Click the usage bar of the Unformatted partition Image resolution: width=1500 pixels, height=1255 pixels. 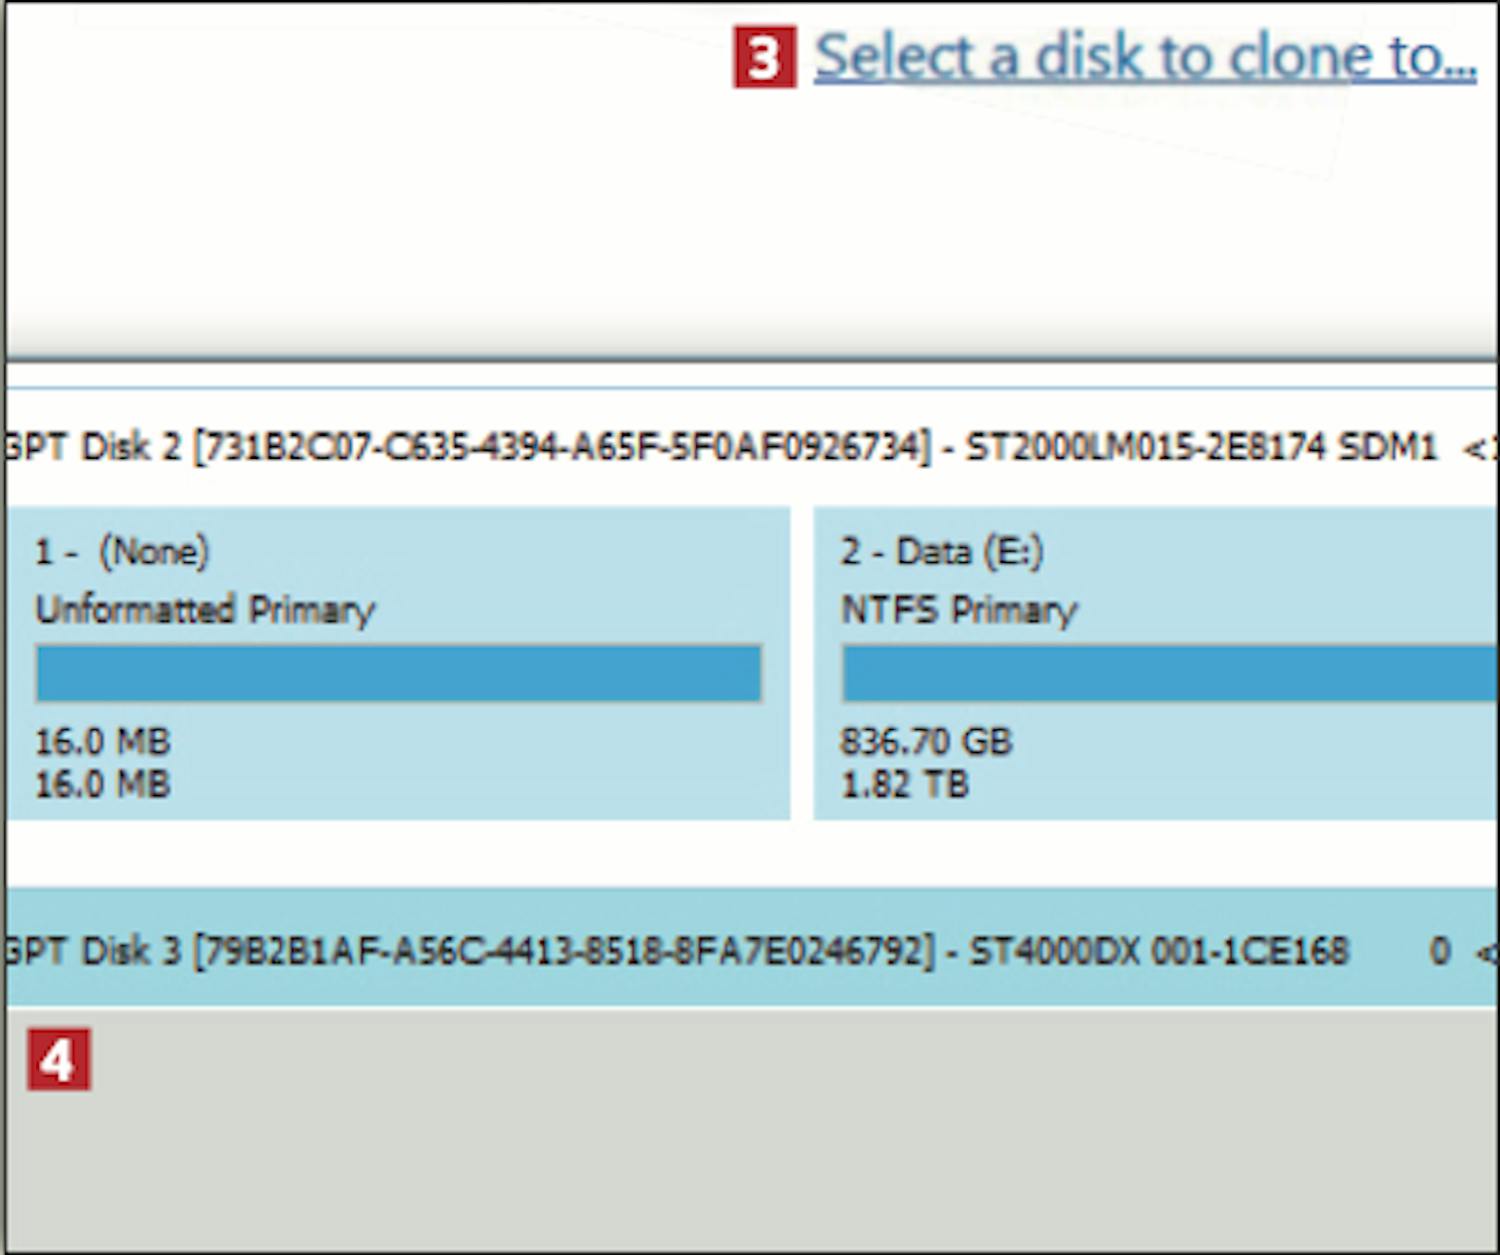point(399,673)
